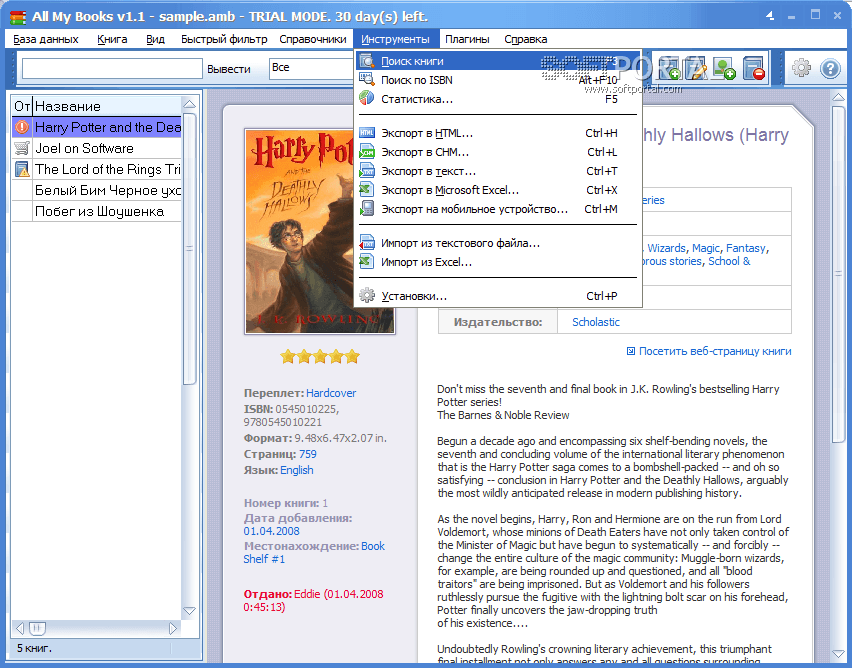Open the База данных menu
Viewport: 852px width, 668px height.
point(46,39)
